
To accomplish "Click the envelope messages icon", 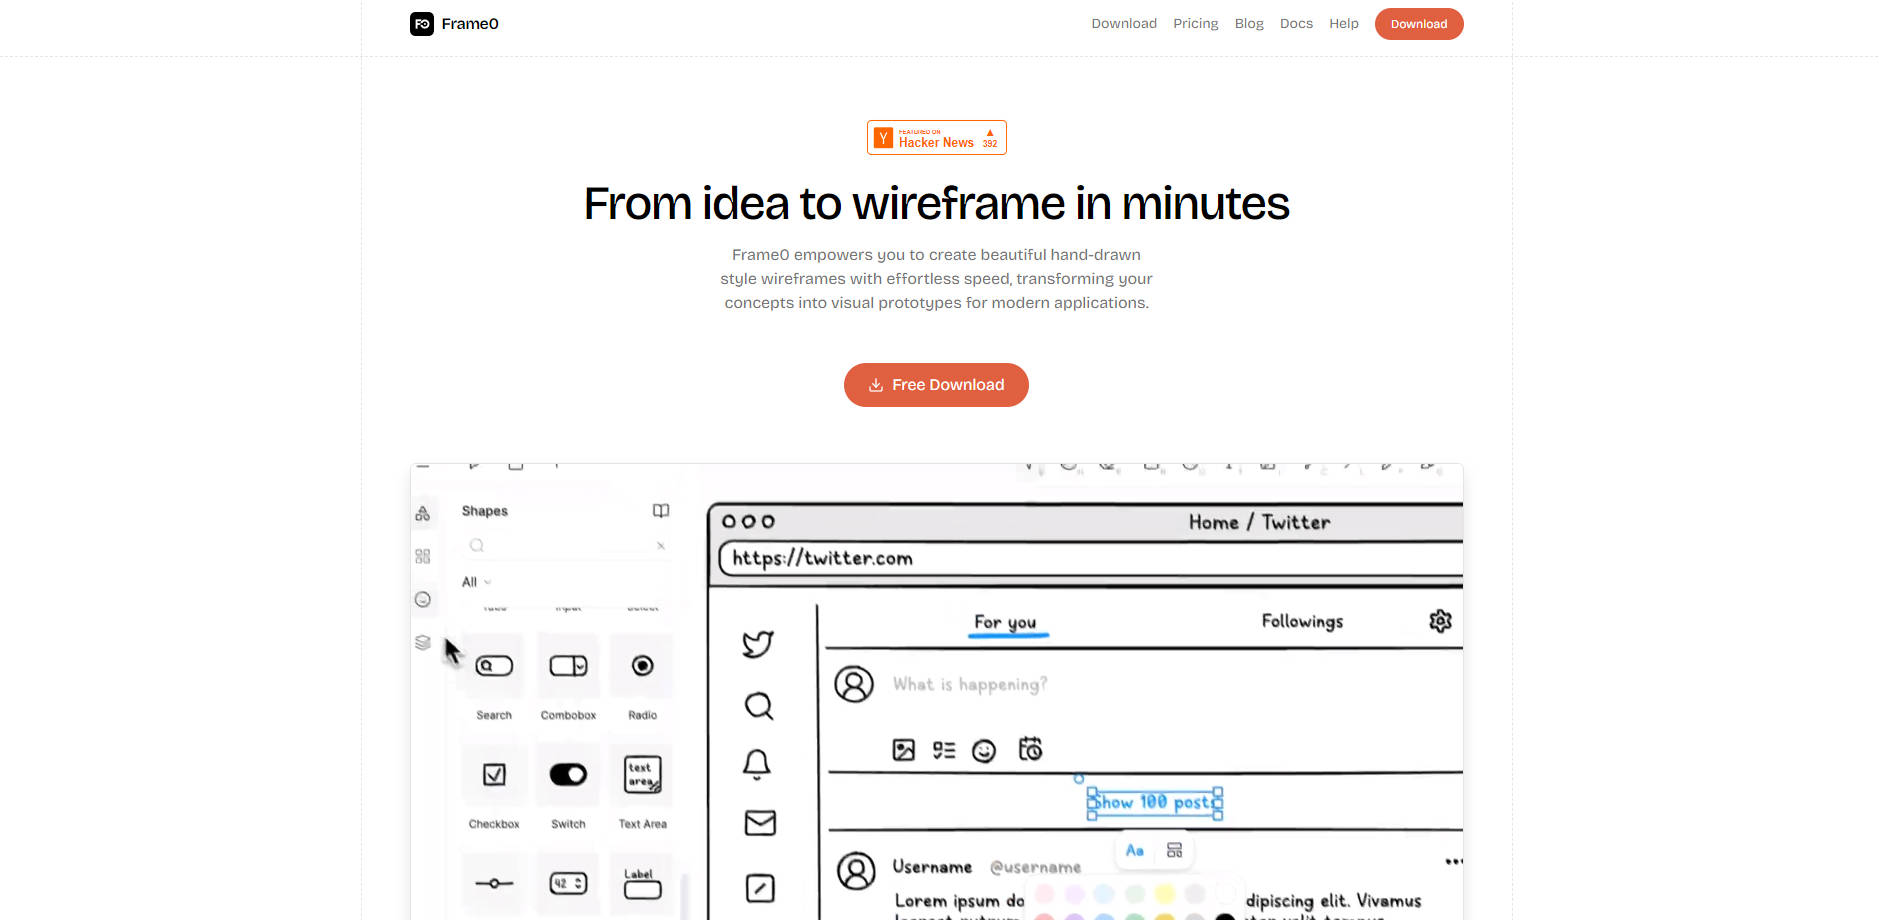I will click(x=760, y=823).
